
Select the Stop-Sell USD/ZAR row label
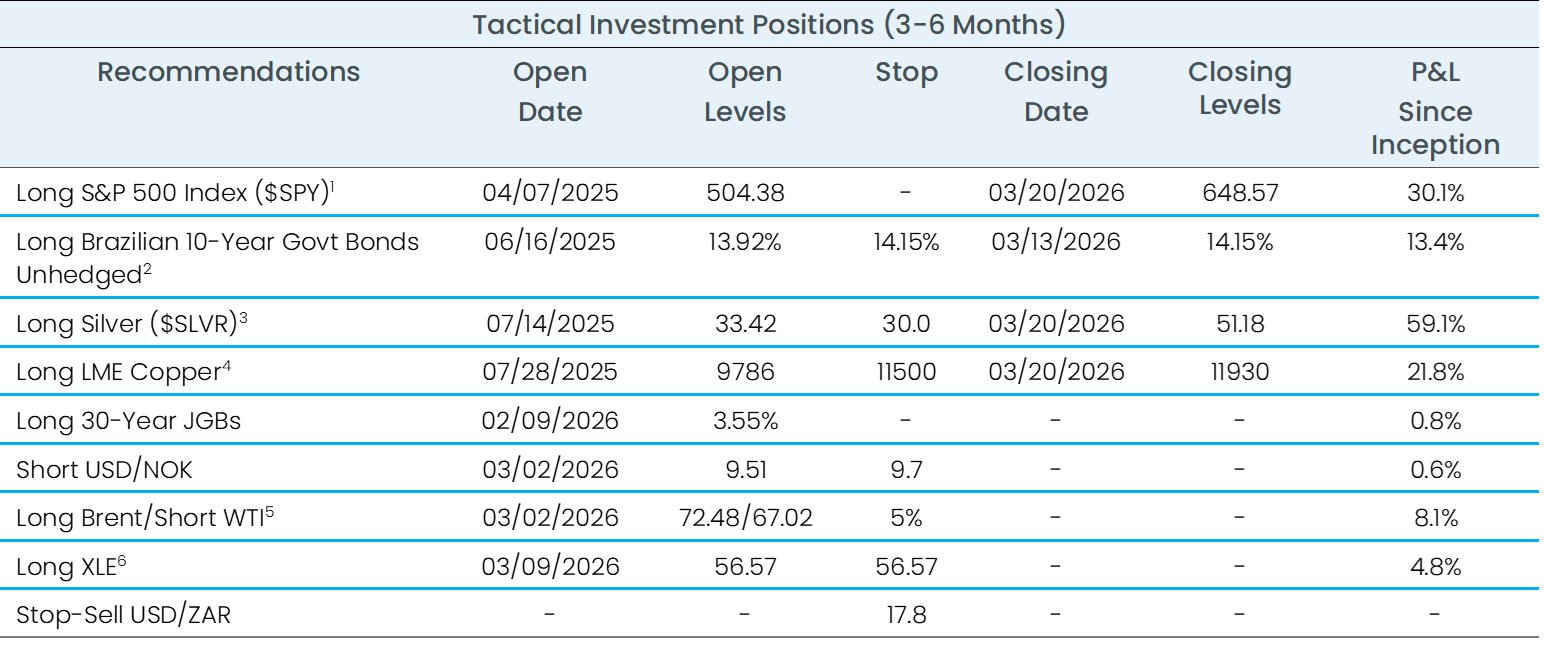click(123, 615)
